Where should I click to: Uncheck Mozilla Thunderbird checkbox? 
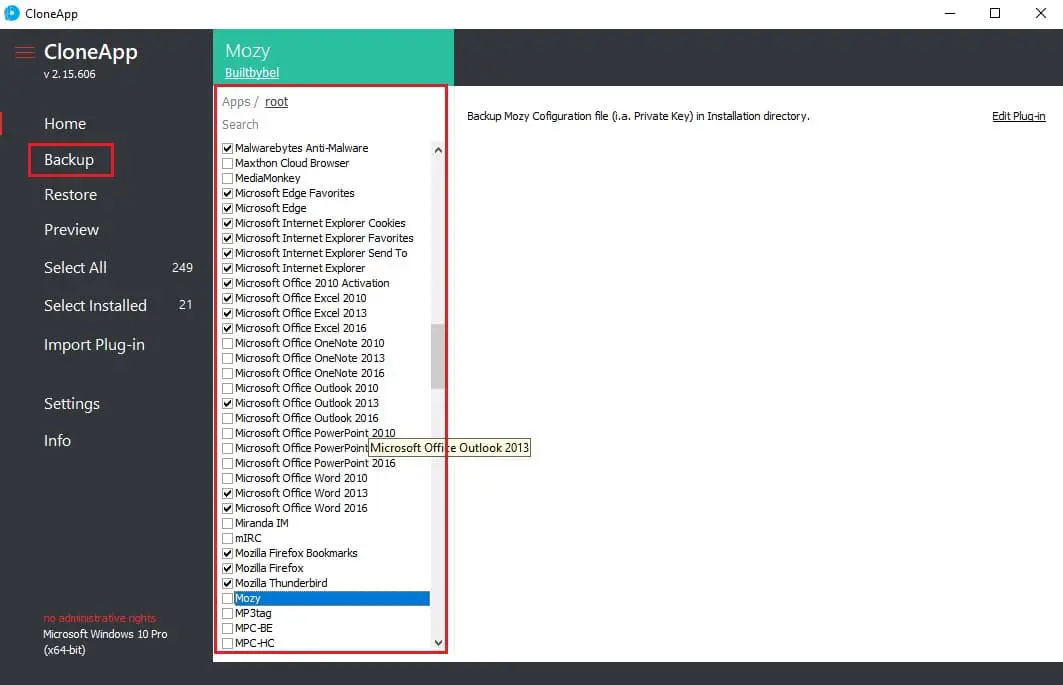tap(228, 583)
